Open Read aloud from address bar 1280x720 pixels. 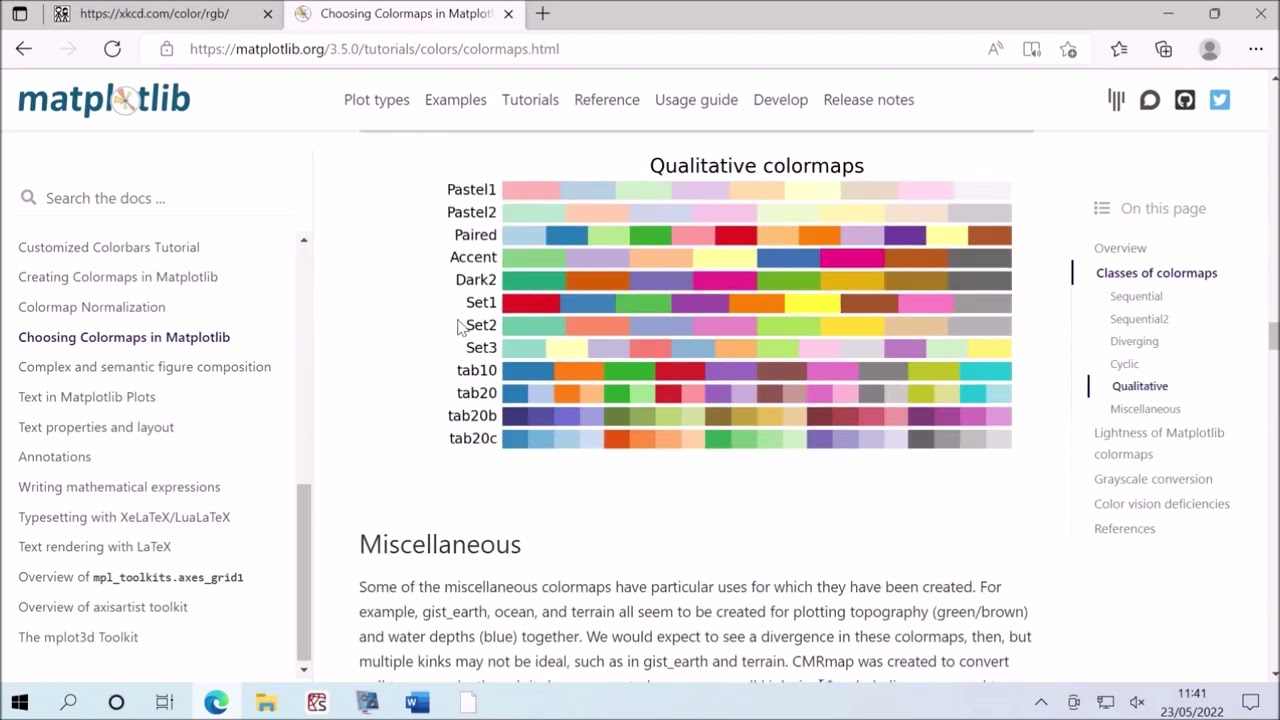(995, 48)
